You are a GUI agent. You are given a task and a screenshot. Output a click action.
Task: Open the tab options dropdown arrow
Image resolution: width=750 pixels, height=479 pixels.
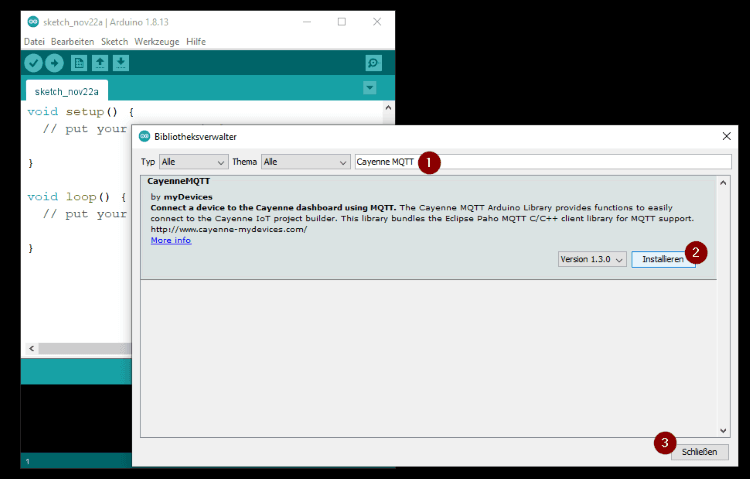(x=370, y=88)
